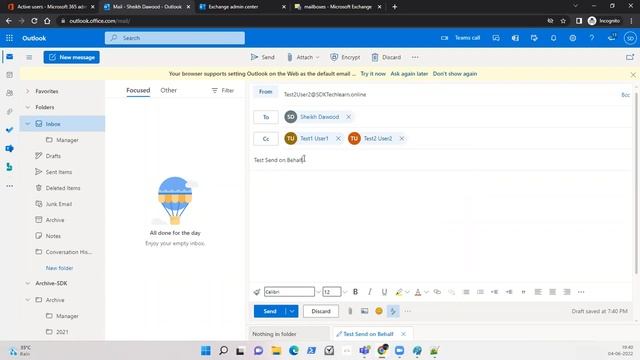
Task: Open the font size dropdown
Action: 344,292
